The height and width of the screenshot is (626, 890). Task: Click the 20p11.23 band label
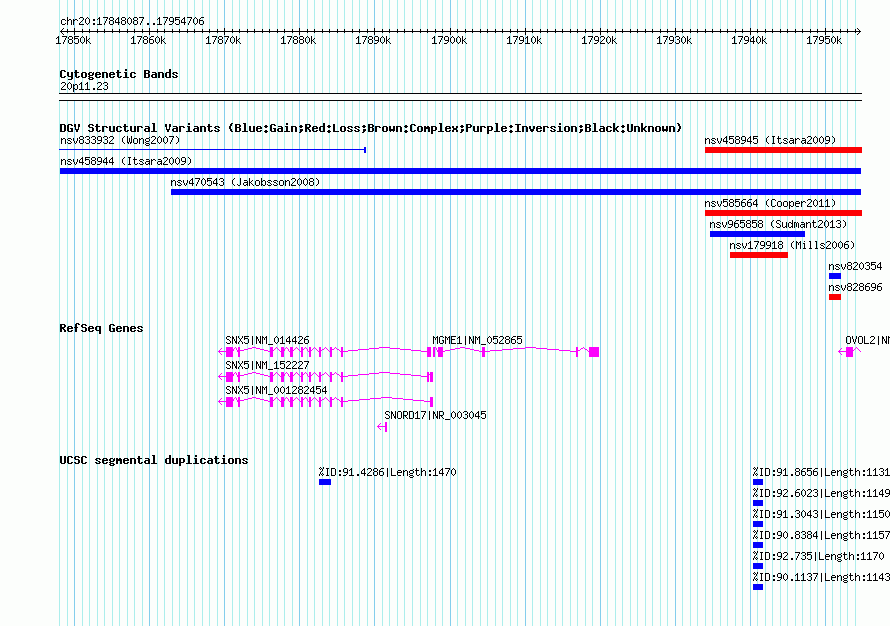(84, 86)
